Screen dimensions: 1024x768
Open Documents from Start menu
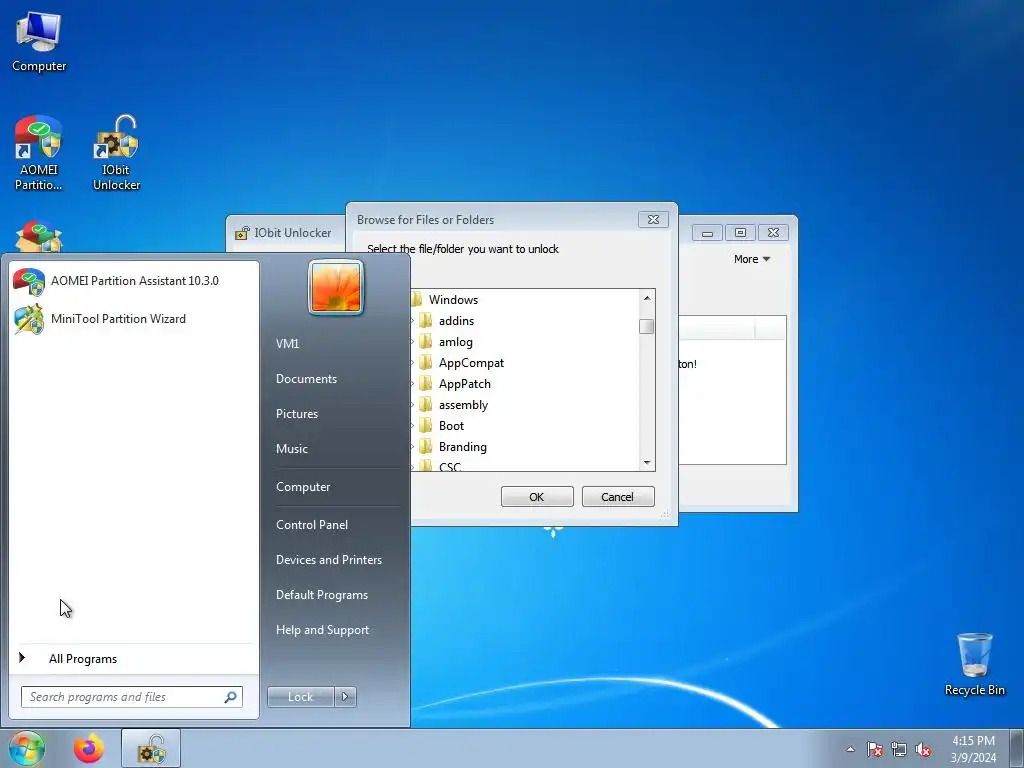[306, 379]
